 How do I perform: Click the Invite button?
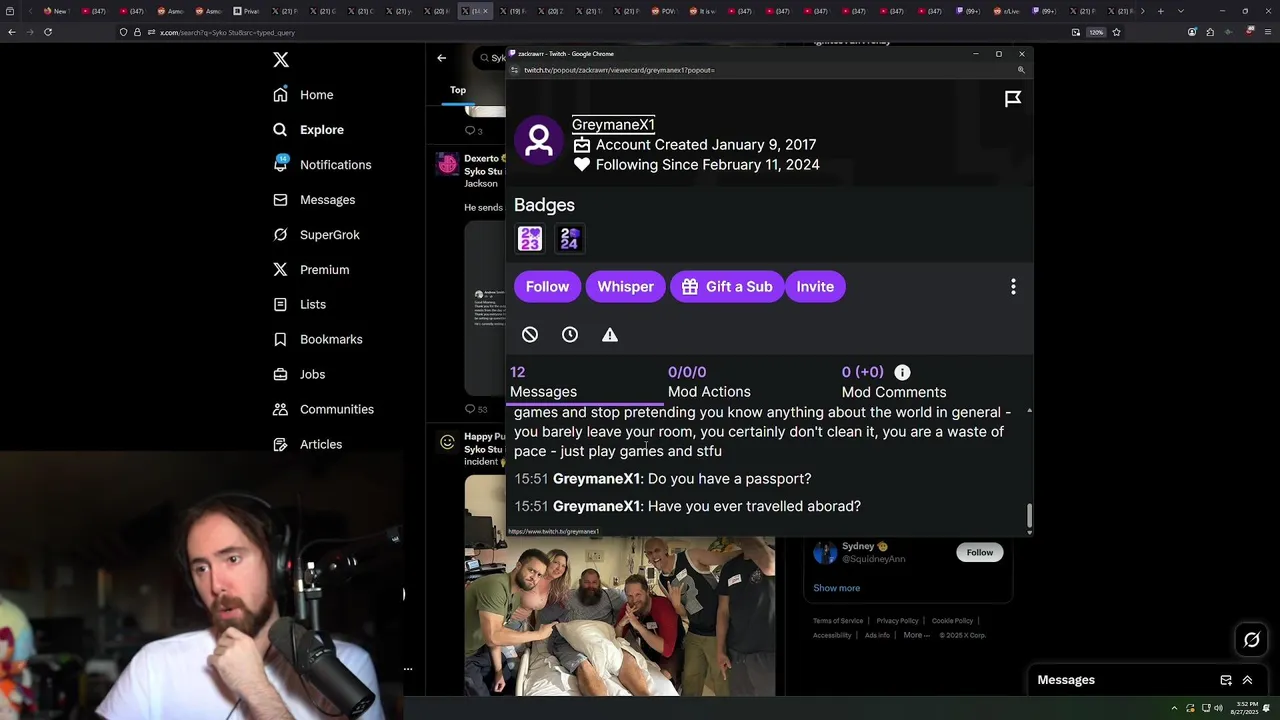[815, 287]
